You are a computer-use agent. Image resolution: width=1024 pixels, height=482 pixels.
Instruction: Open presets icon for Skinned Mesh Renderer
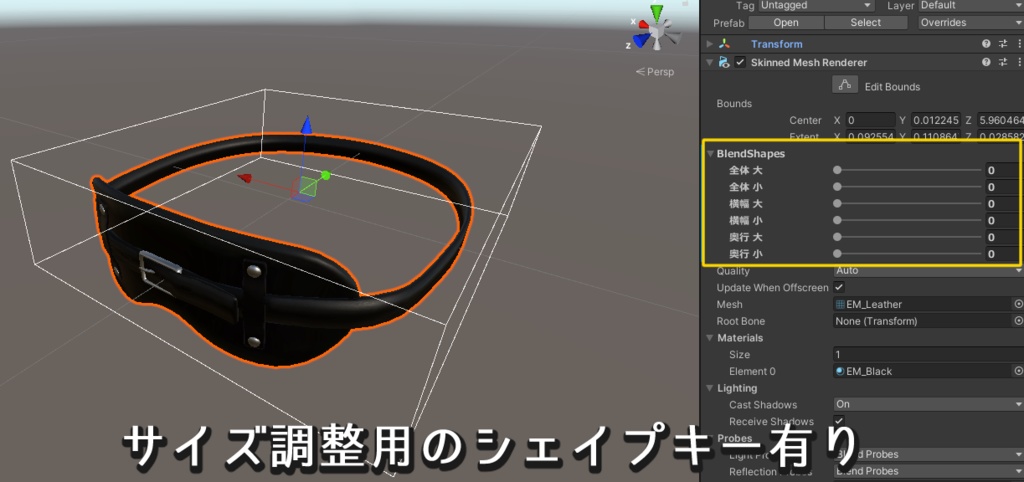1003,63
